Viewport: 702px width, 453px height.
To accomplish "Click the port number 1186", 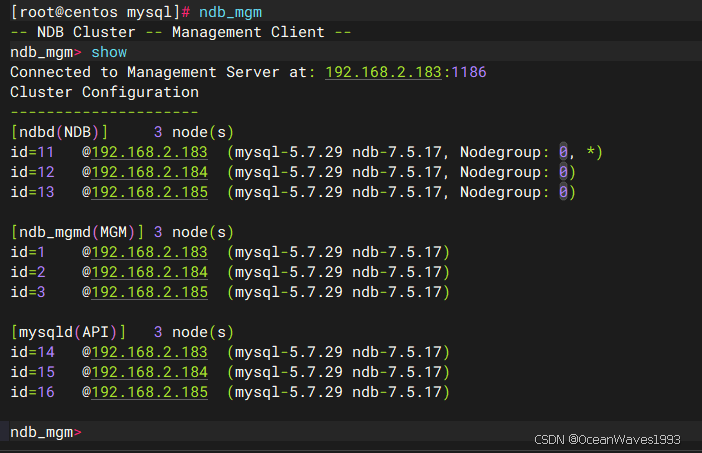I will (469, 72).
